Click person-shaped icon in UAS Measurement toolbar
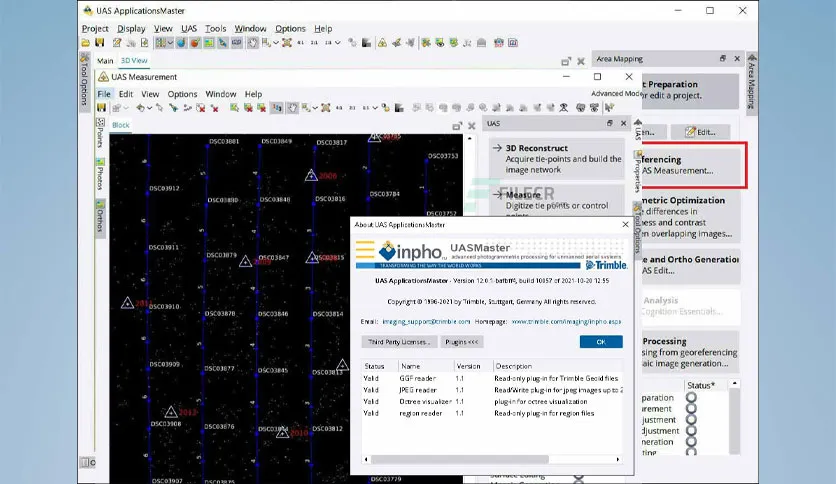The height and width of the screenshot is (484, 836). coord(564,108)
